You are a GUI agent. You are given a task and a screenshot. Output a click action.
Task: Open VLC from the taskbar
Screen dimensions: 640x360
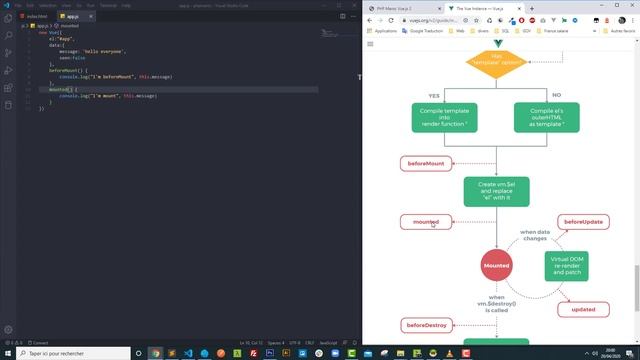tap(449, 353)
